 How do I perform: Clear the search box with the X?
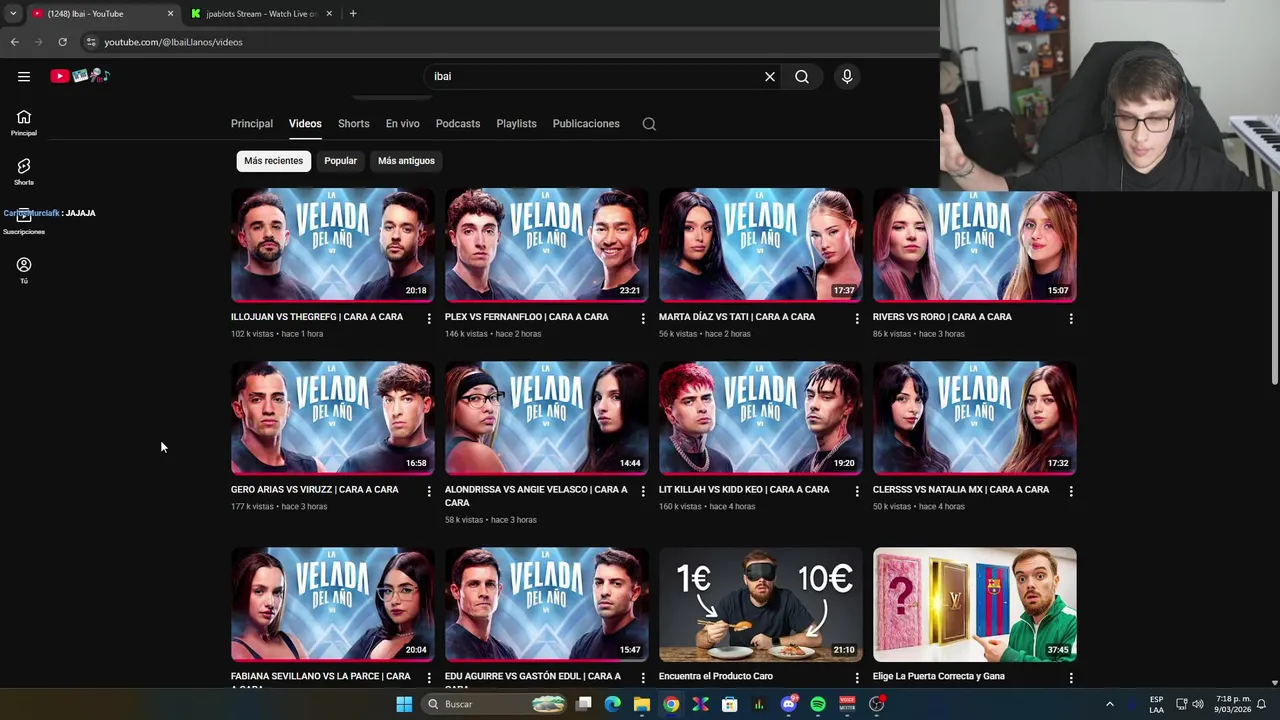click(770, 76)
